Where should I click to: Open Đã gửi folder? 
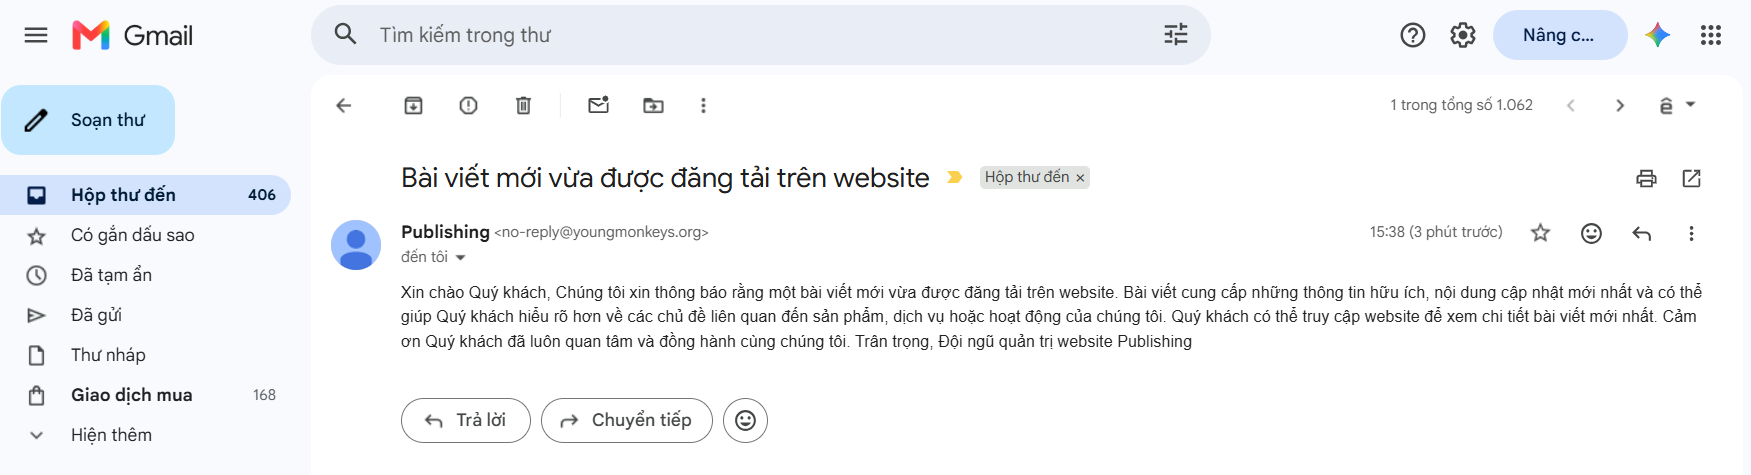click(146, 315)
